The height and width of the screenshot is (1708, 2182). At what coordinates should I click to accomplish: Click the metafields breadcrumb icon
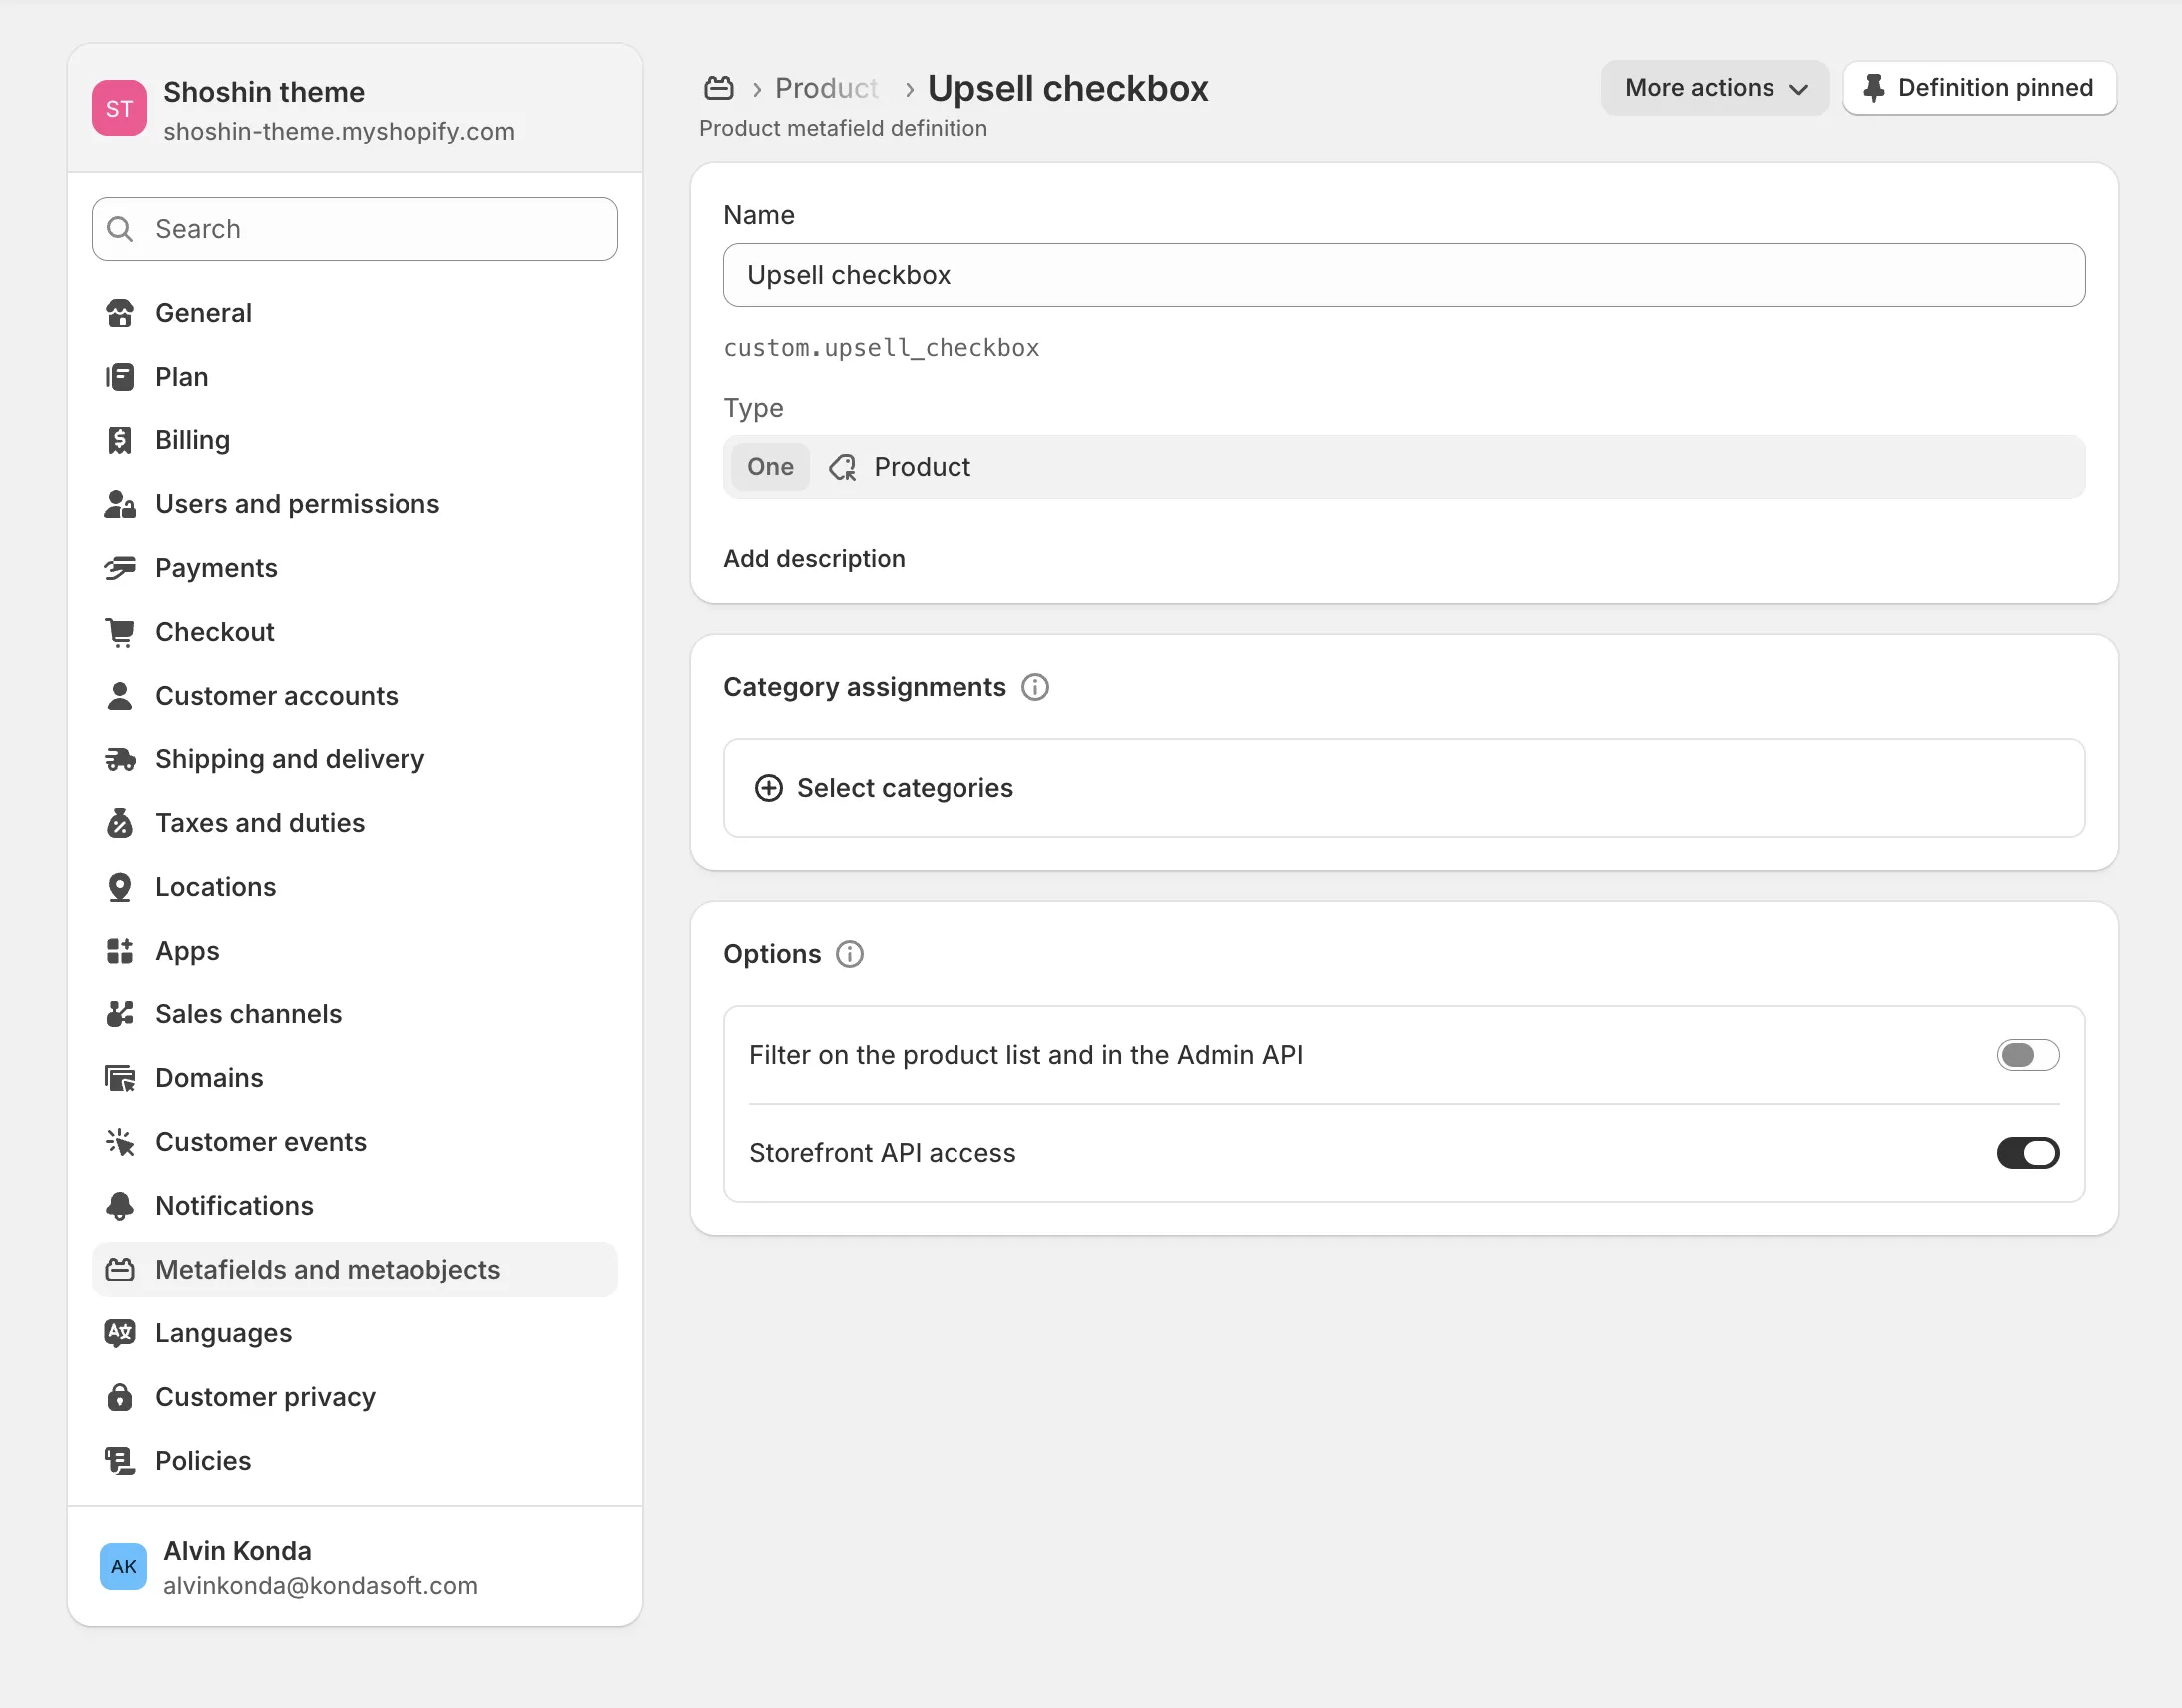tap(719, 88)
